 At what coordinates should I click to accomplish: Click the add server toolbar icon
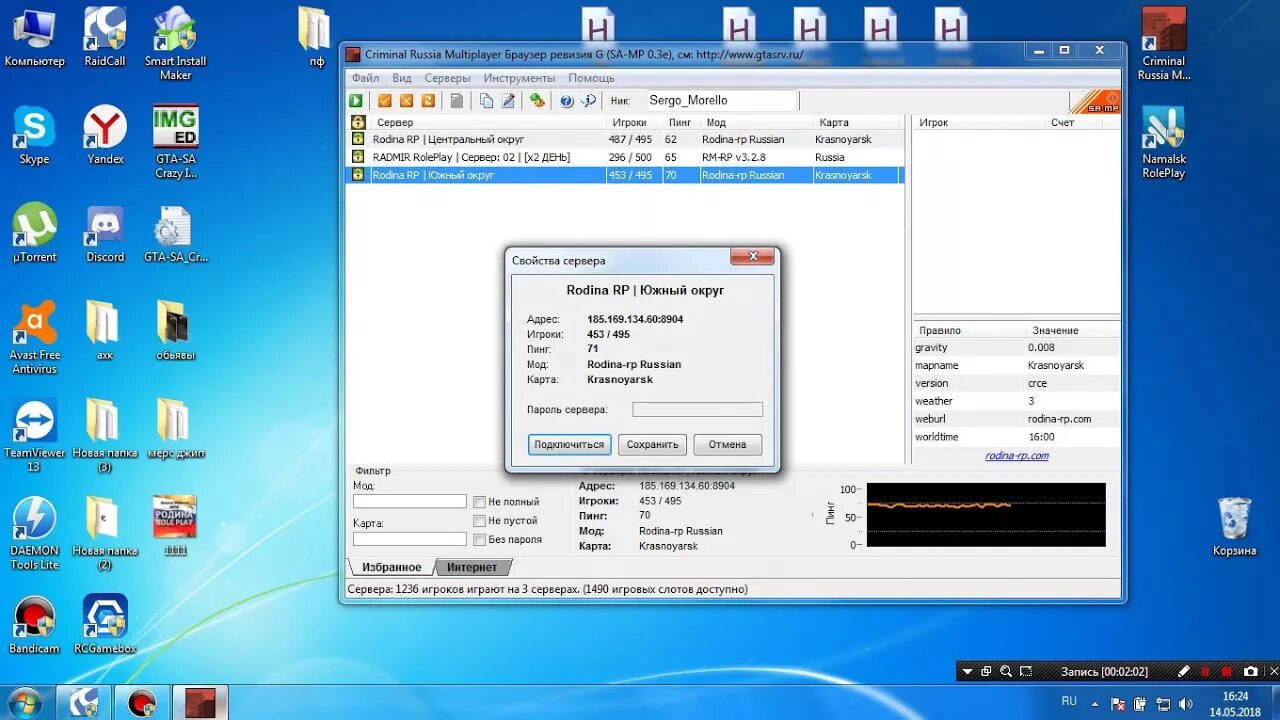point(537,101)
